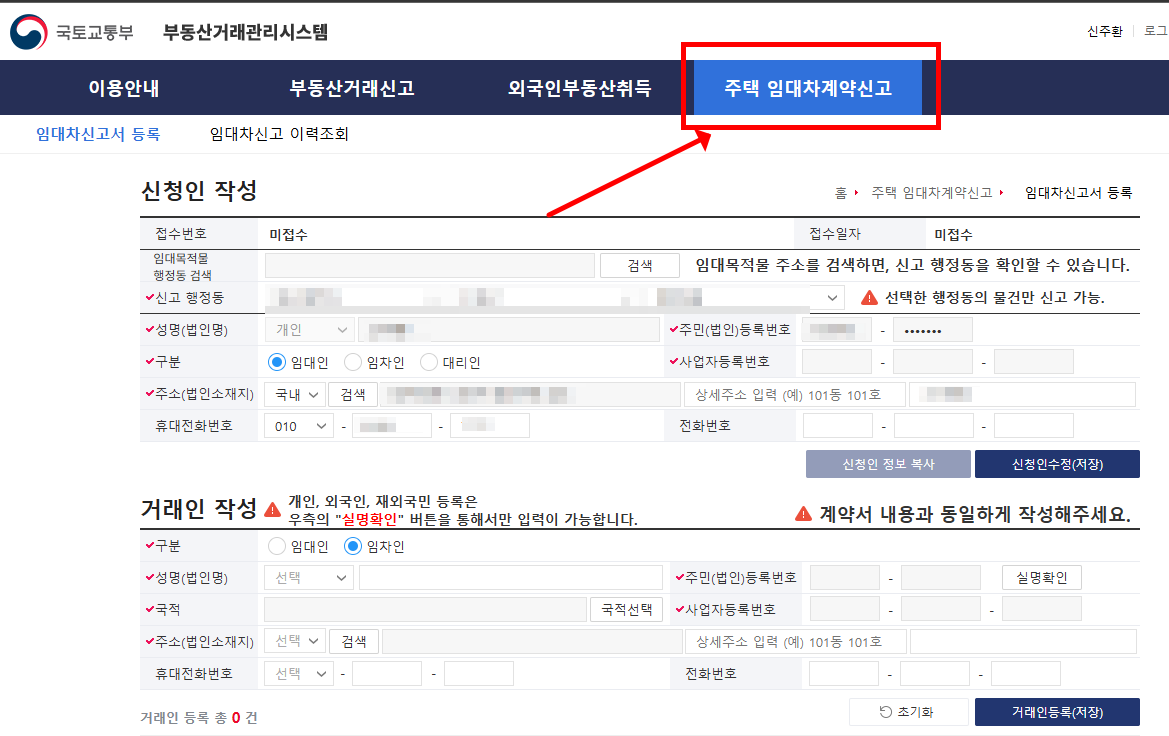Screen dimensions: 1169x736
Task: Click the 신청인수정(저장) save button
Action: point(1057,463)
